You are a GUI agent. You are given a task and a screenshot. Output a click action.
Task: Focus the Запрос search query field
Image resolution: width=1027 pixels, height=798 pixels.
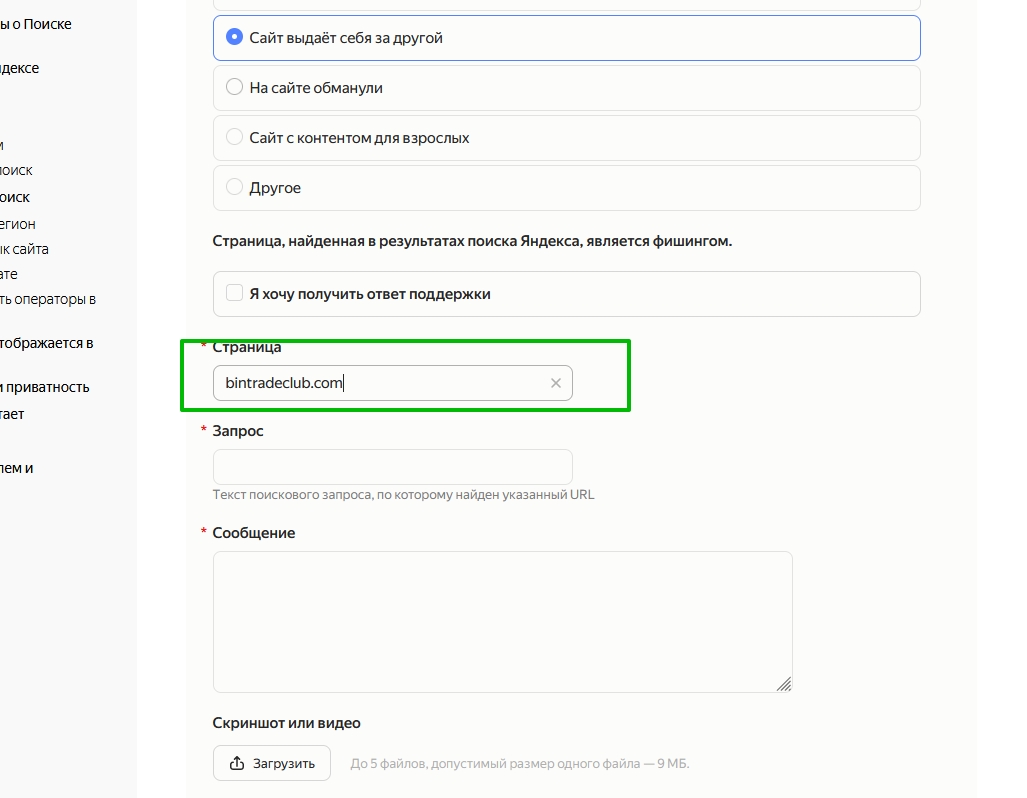coord(392,467)
